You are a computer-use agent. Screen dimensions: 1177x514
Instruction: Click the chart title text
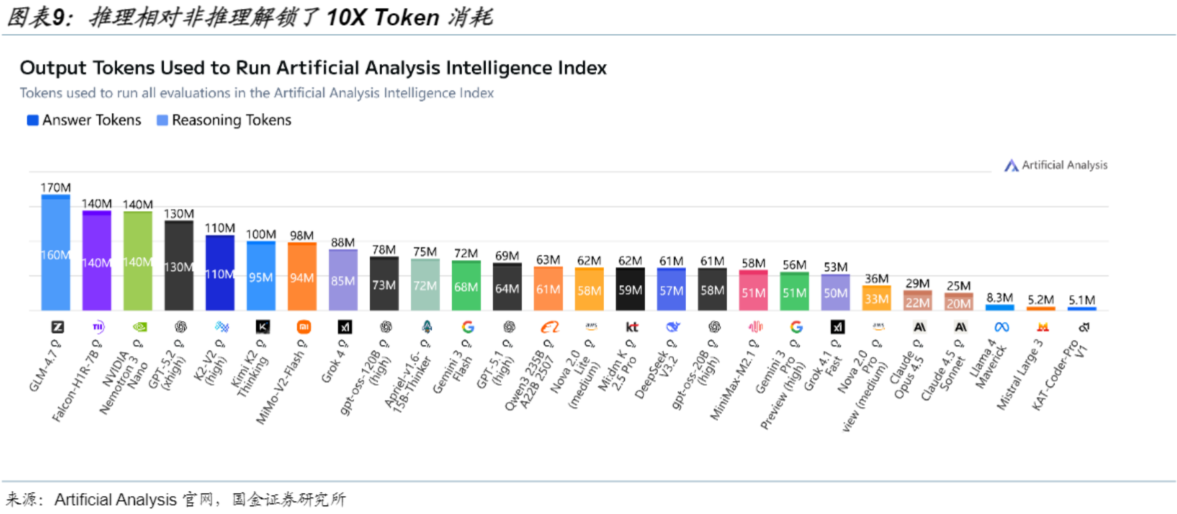coord(313,68)
